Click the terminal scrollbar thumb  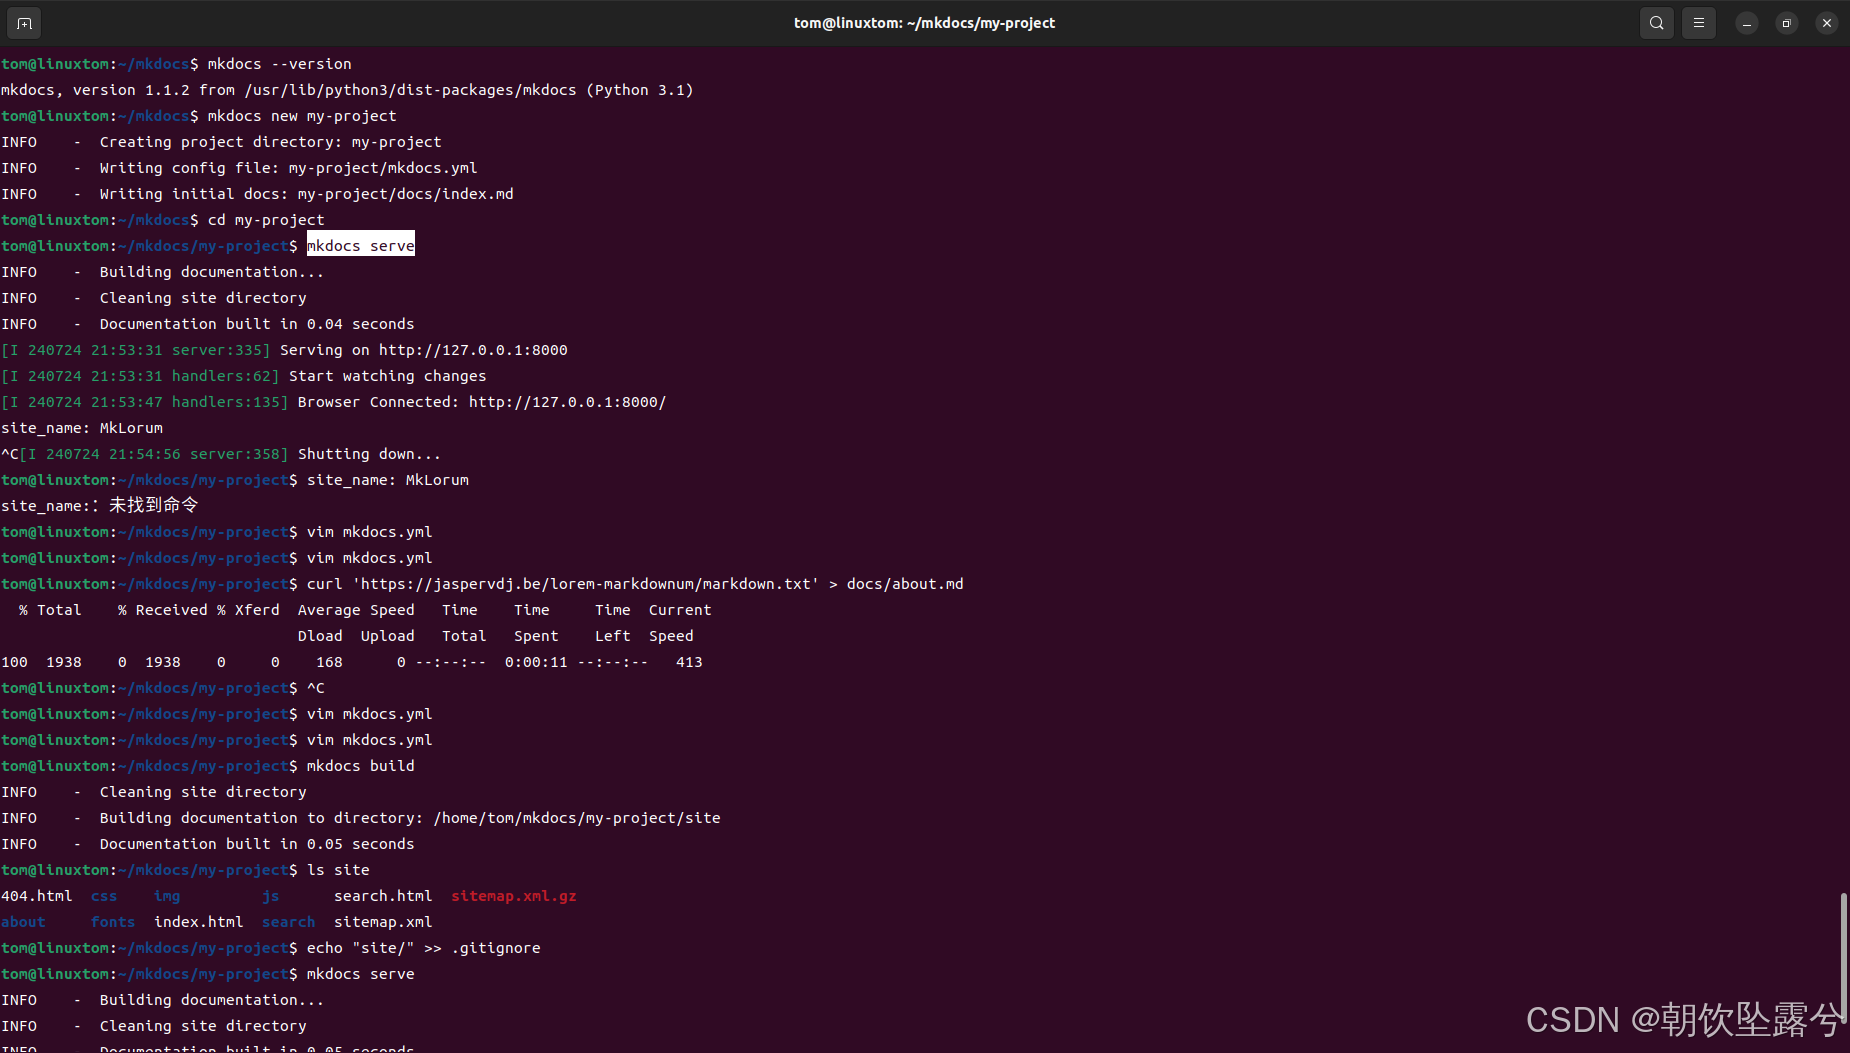tap(1843, 956)
